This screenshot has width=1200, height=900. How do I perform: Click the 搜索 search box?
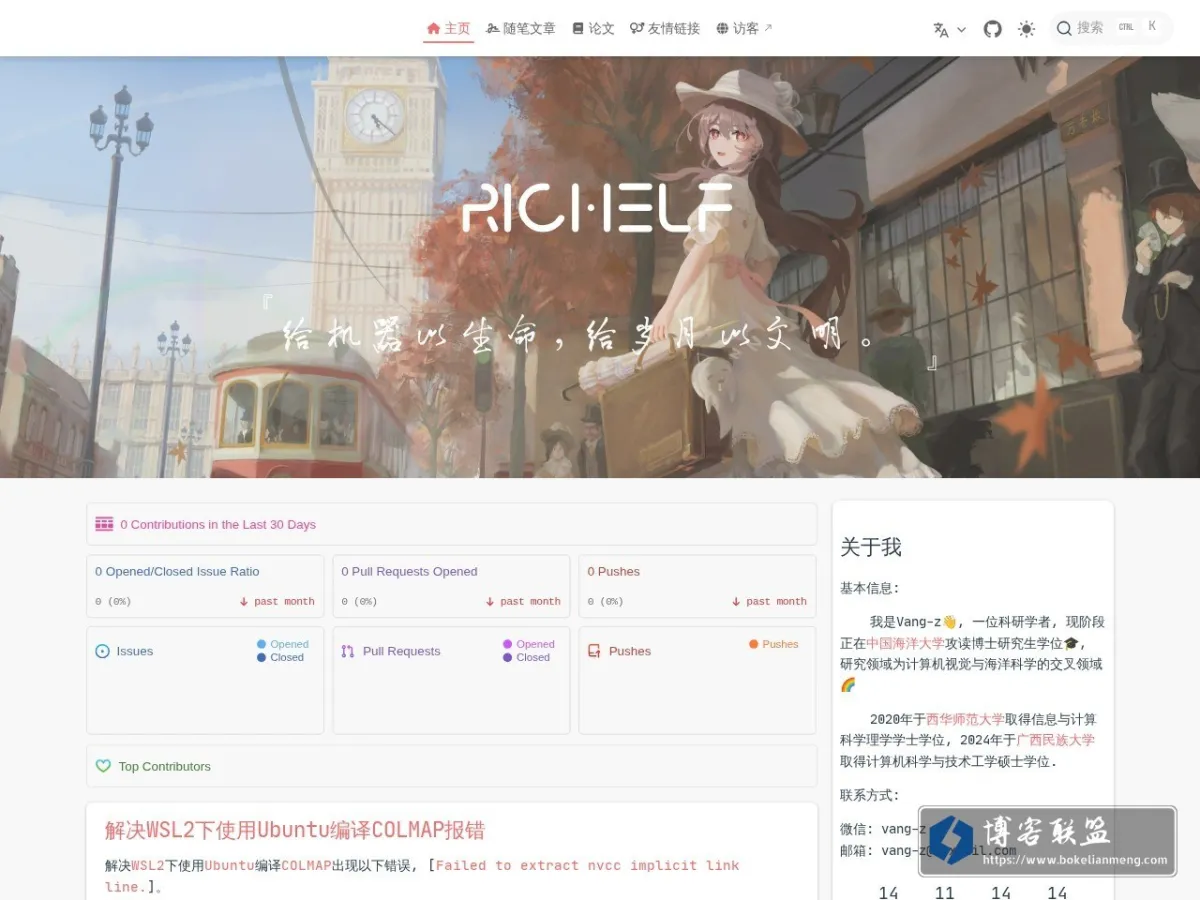click(1111, 28)
